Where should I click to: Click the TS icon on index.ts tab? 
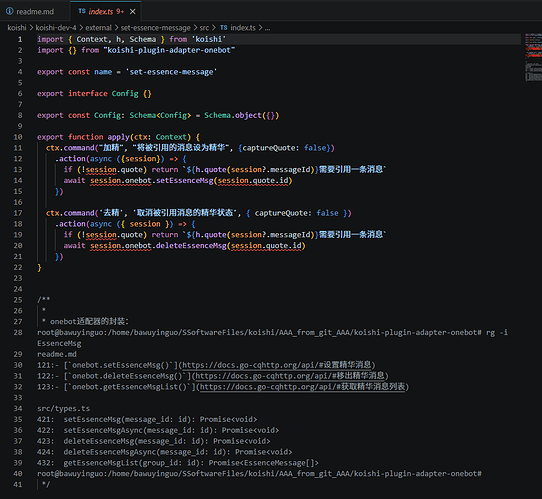82,11
